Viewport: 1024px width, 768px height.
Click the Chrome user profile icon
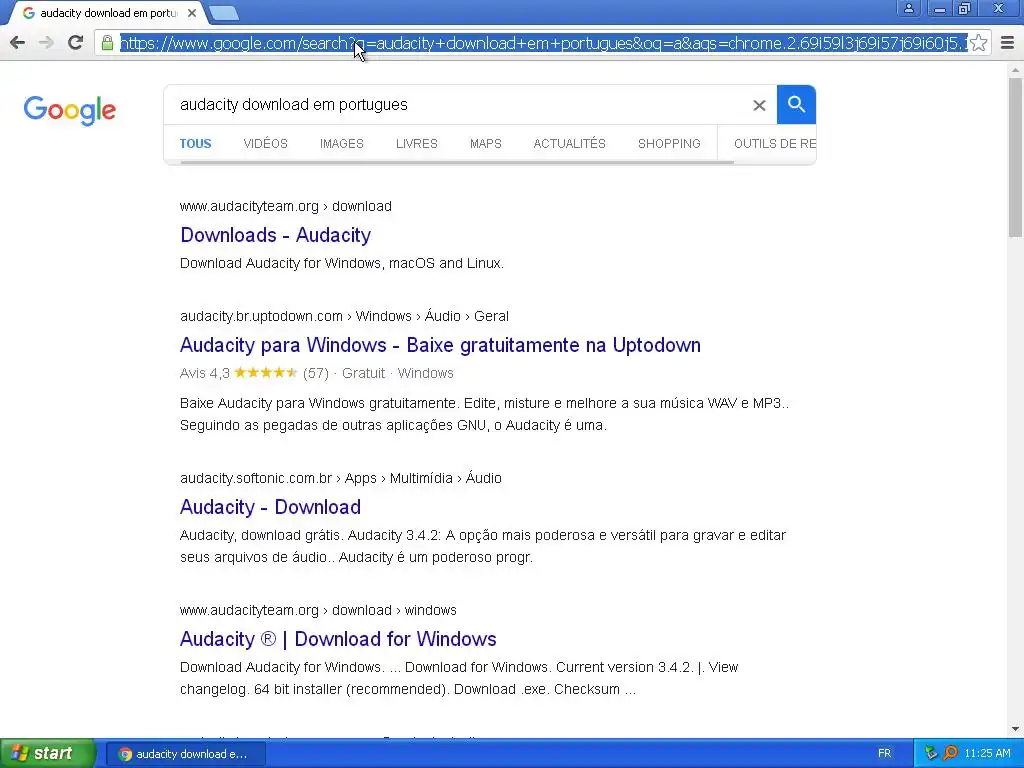click(908, 8)
